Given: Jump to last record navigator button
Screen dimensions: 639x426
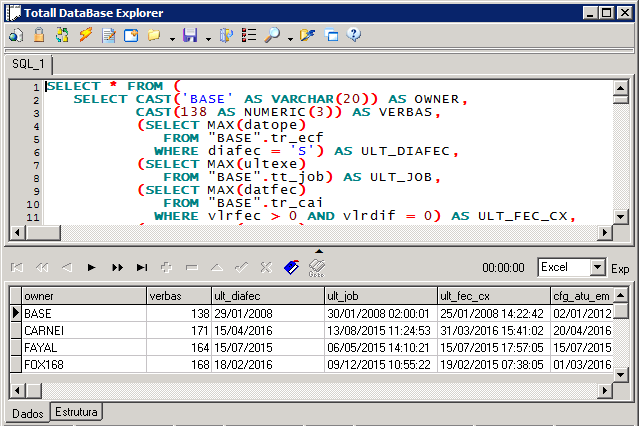Looking at the screenshot, I should click(x=142, y=267).
